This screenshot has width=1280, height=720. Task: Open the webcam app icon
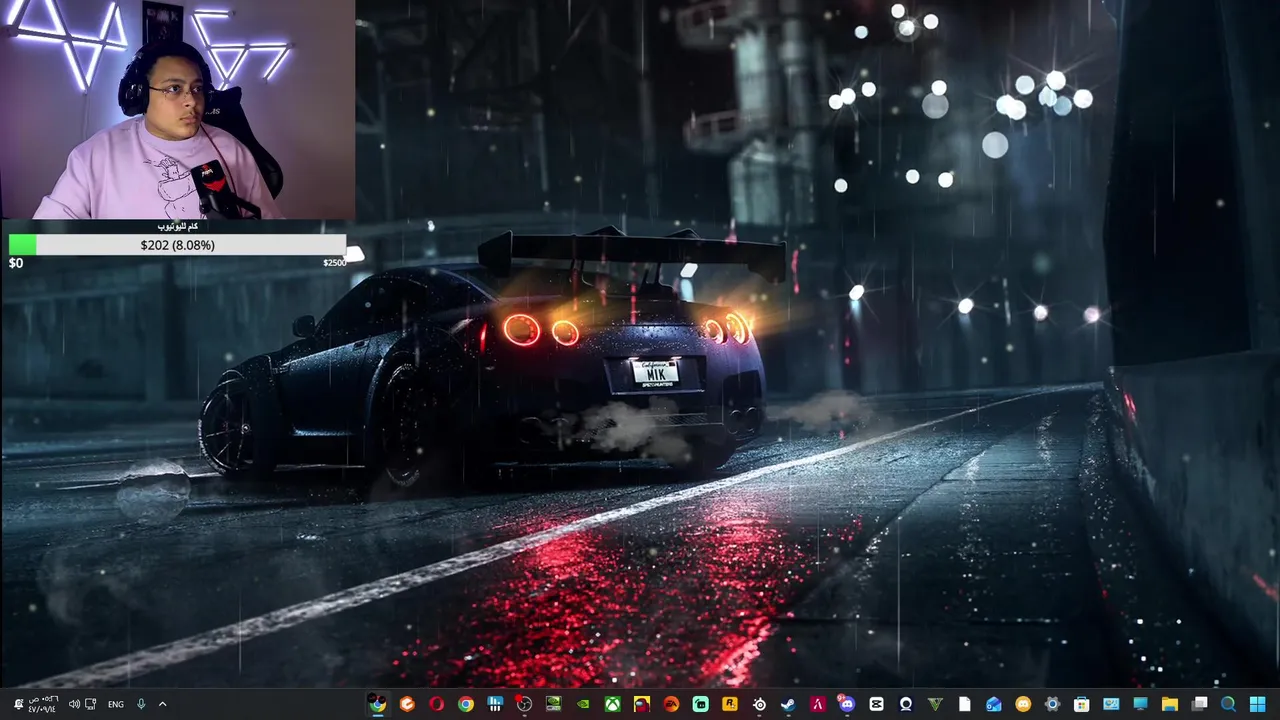[x=906, y=704]
